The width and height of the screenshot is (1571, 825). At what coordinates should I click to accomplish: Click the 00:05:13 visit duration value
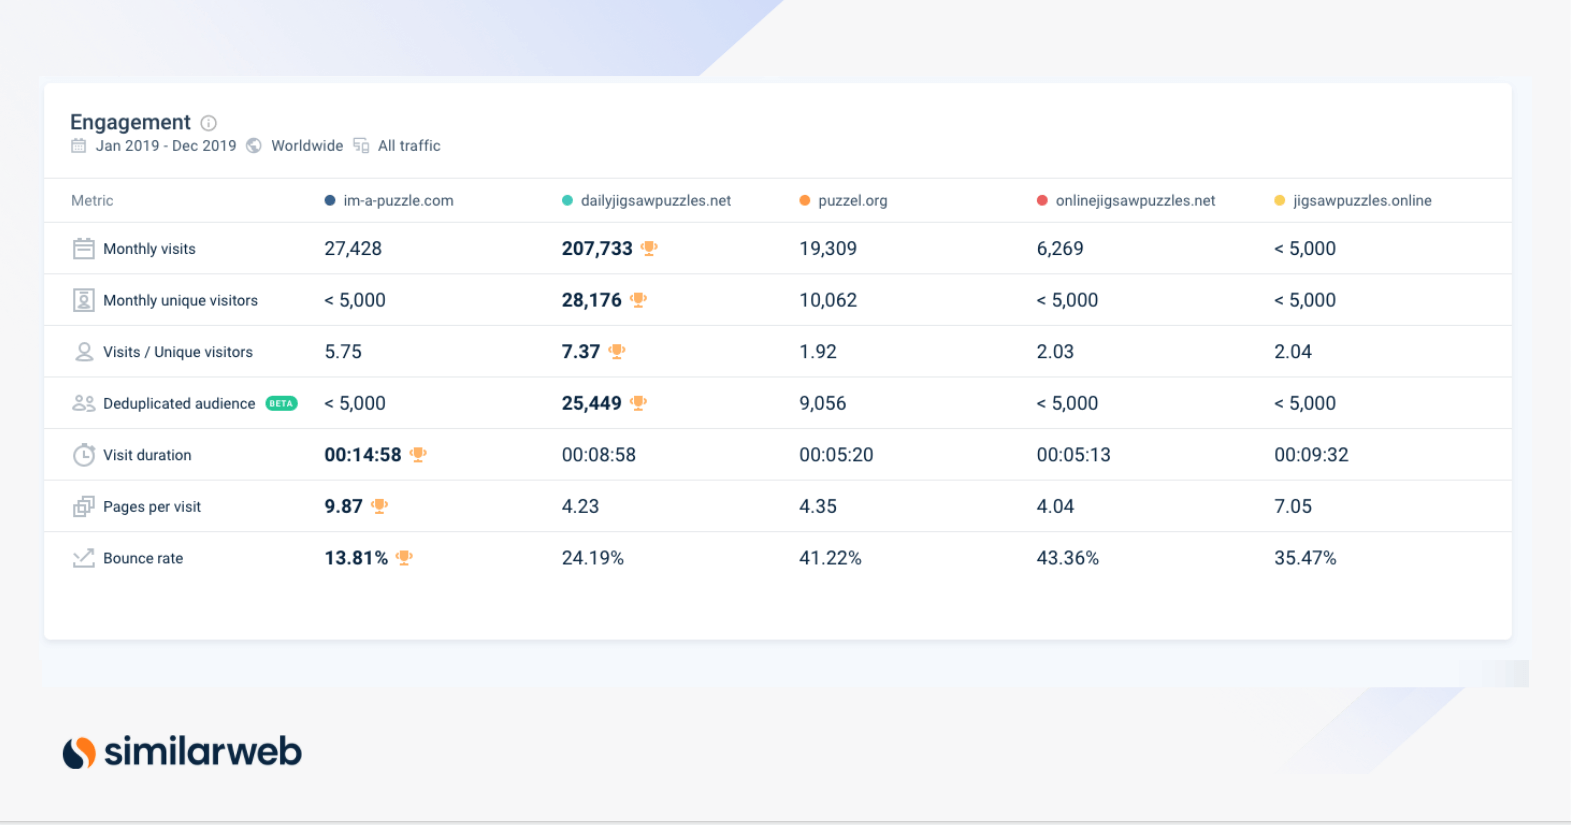1074,455
